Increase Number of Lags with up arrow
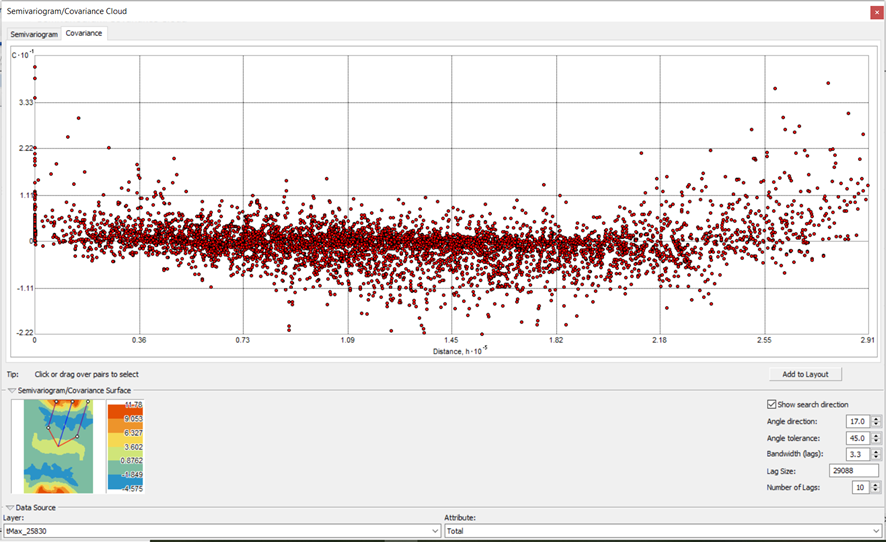 (x=876, y=484)
